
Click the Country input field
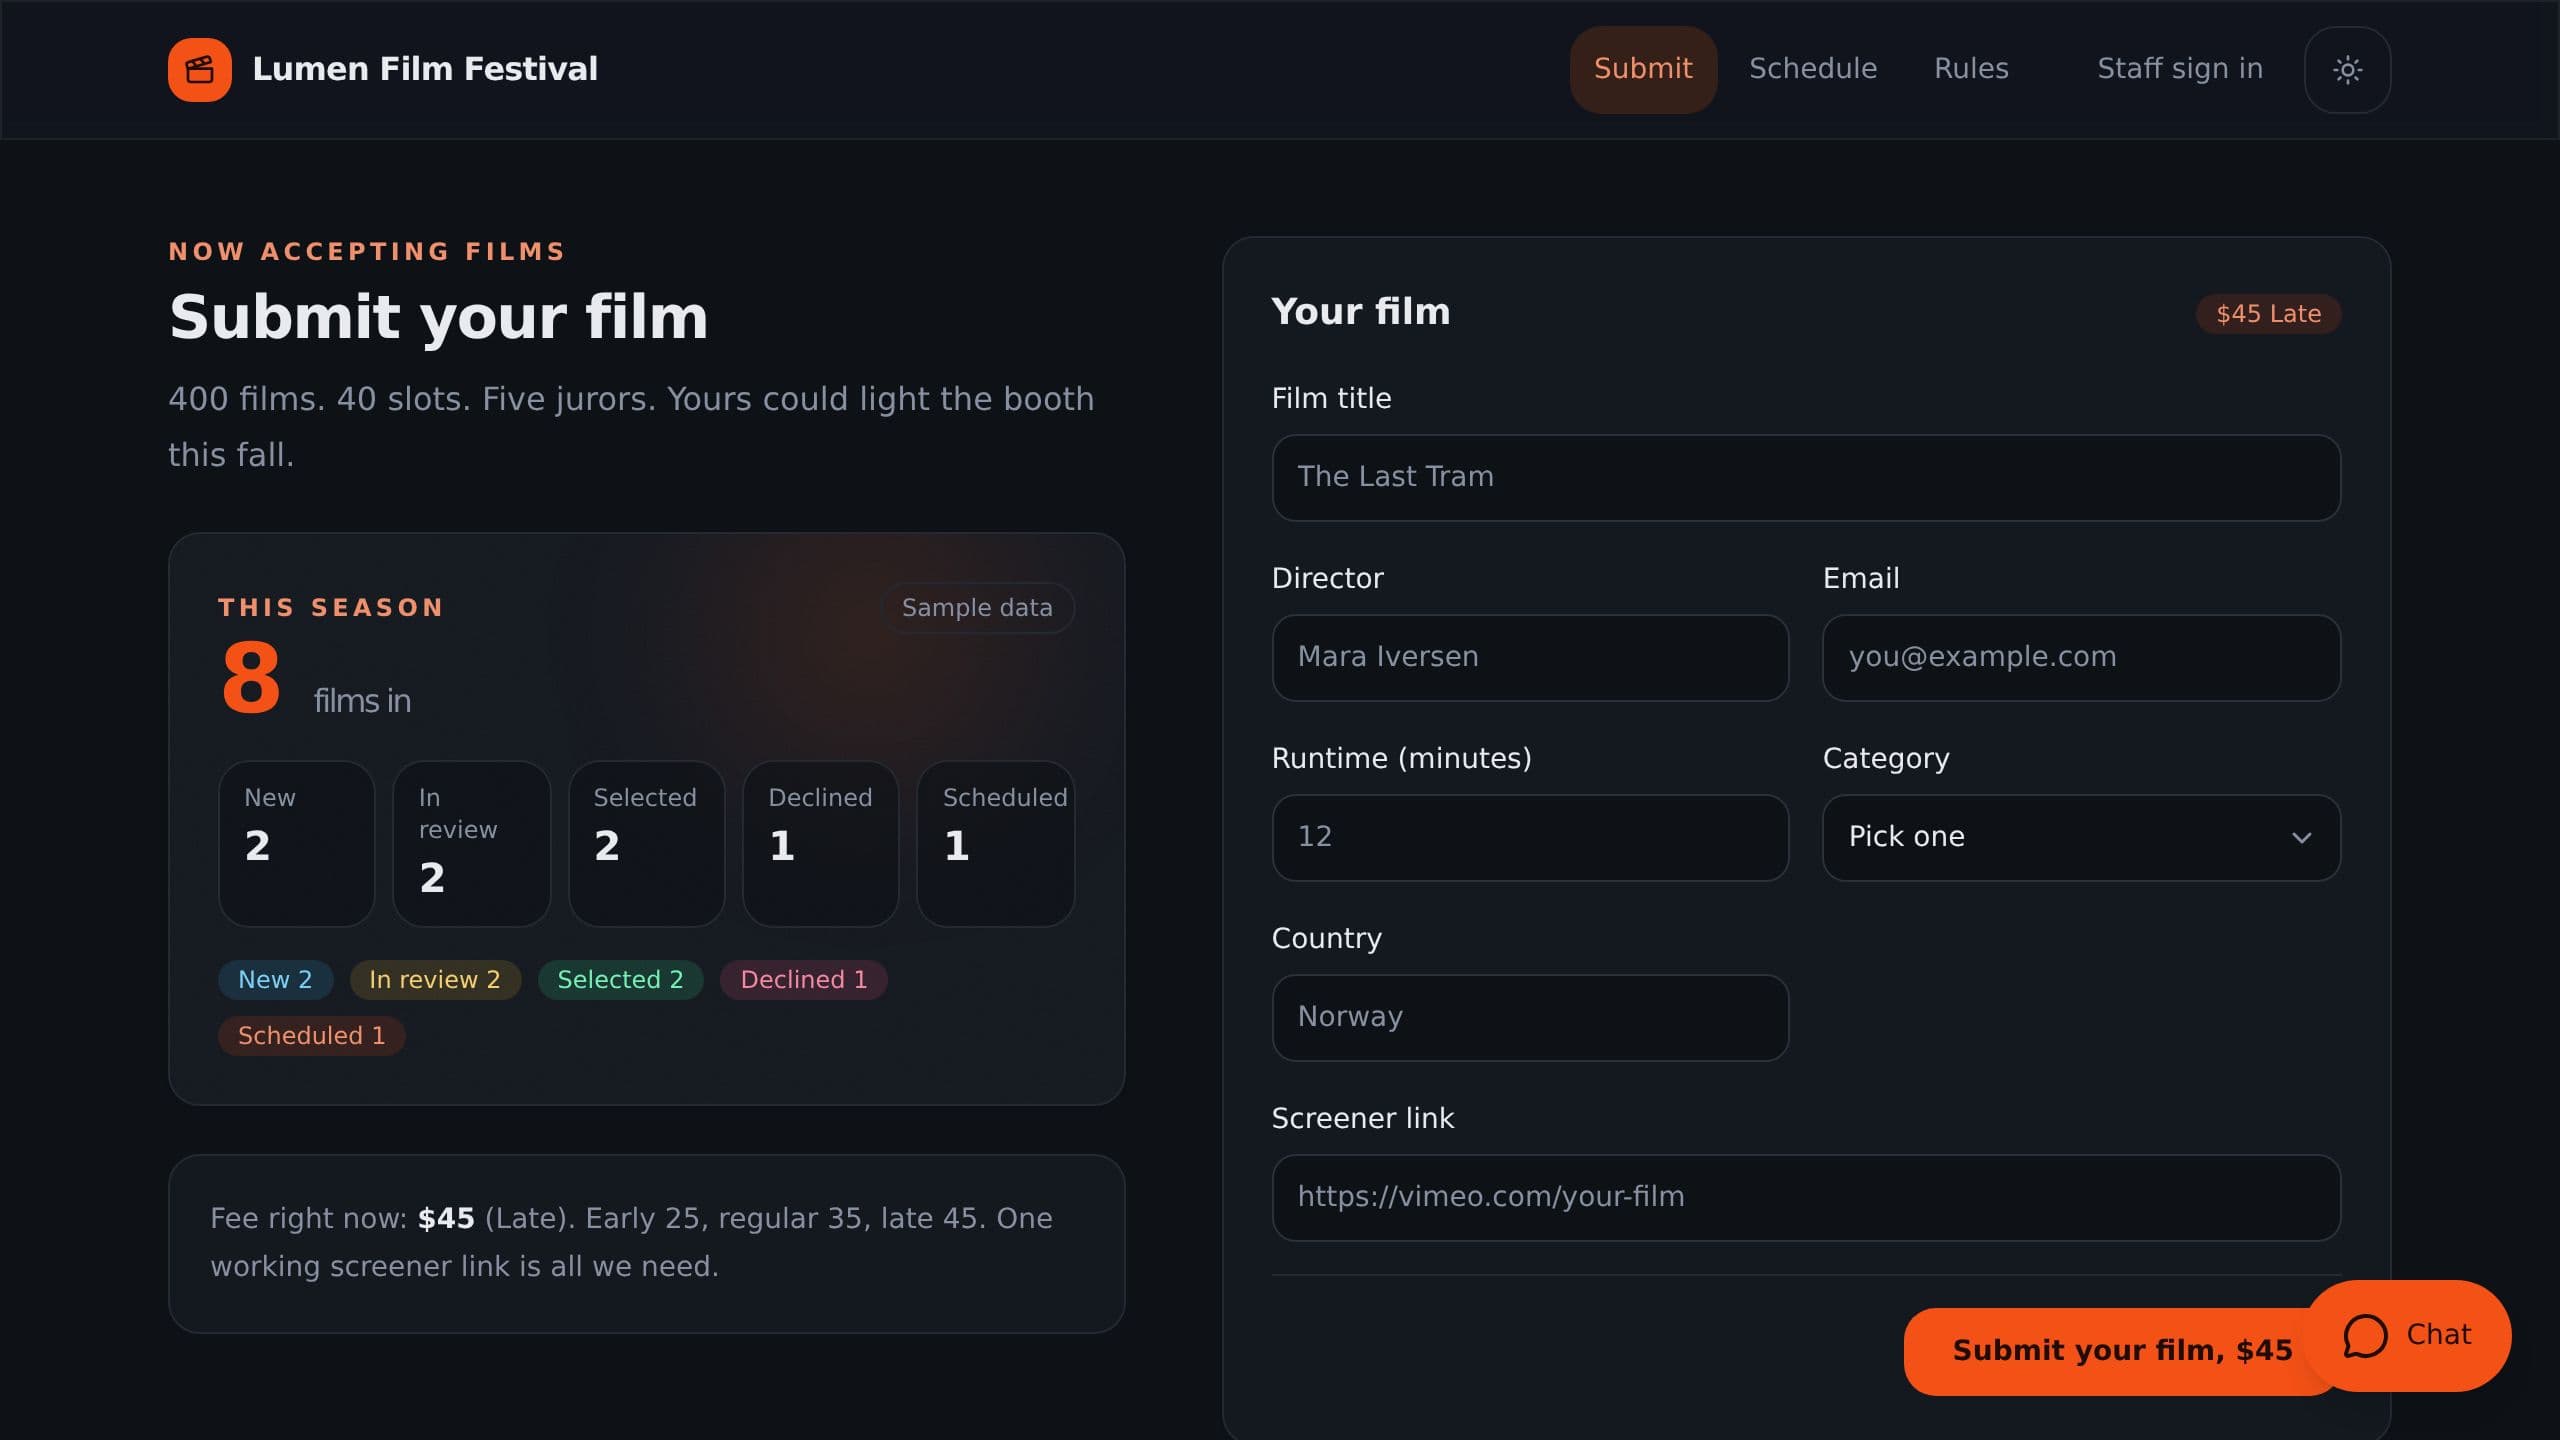pos(1530,1017)
